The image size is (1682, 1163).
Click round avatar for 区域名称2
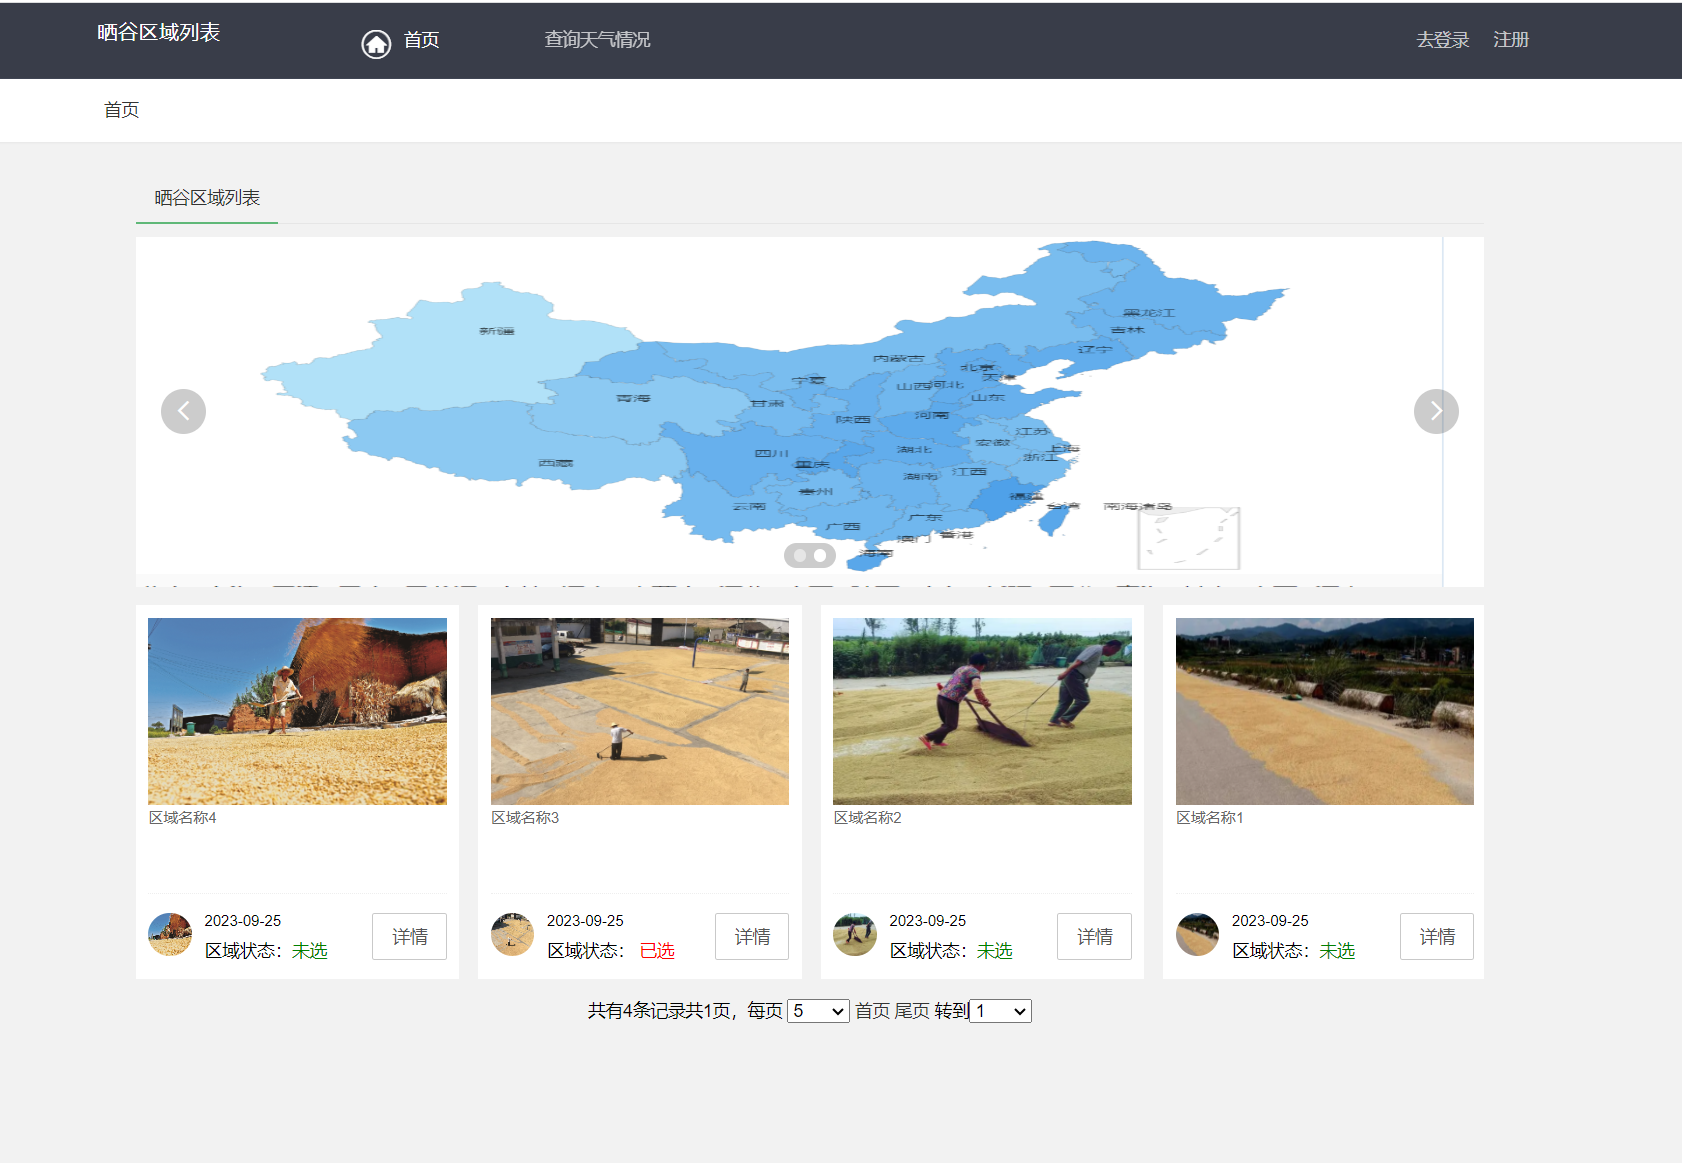pyautogui.click(x=855, y=934)
